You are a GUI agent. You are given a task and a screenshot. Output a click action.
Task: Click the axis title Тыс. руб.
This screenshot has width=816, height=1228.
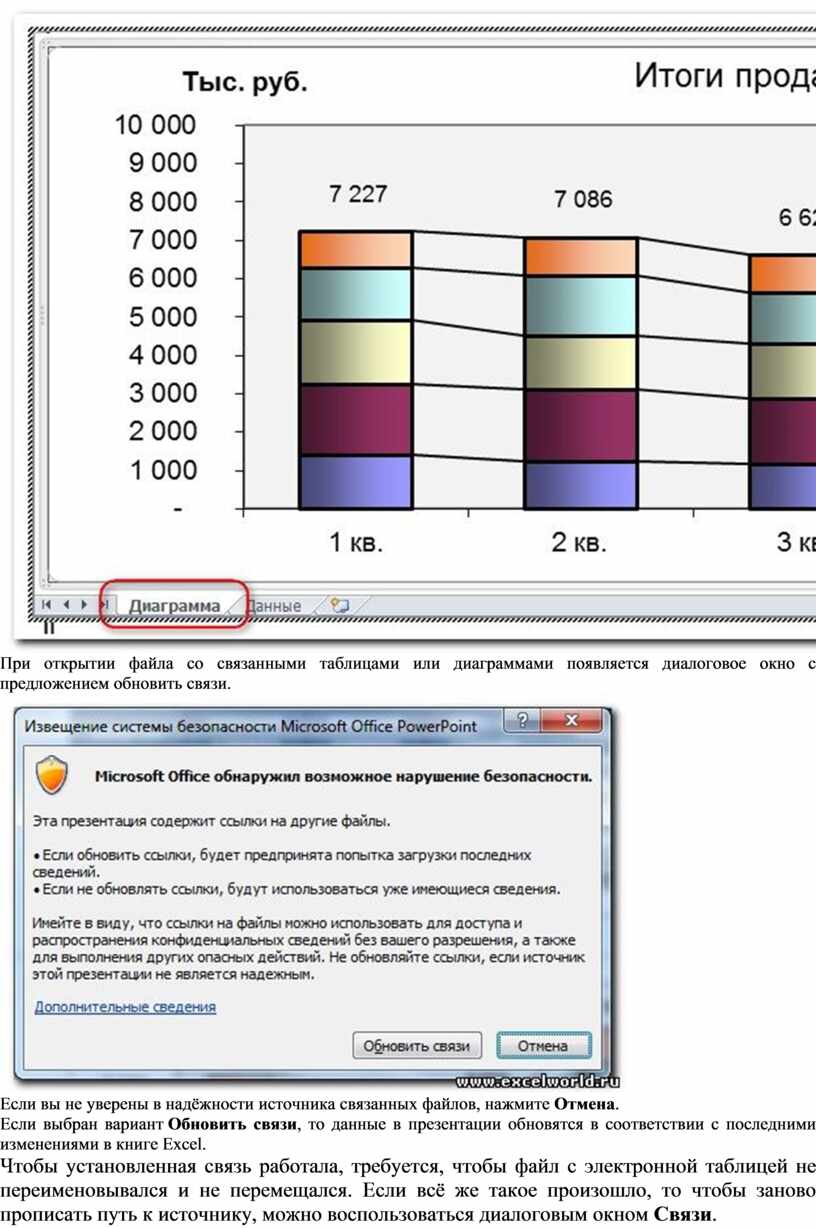pyautogui.click(x=244, y=83)
